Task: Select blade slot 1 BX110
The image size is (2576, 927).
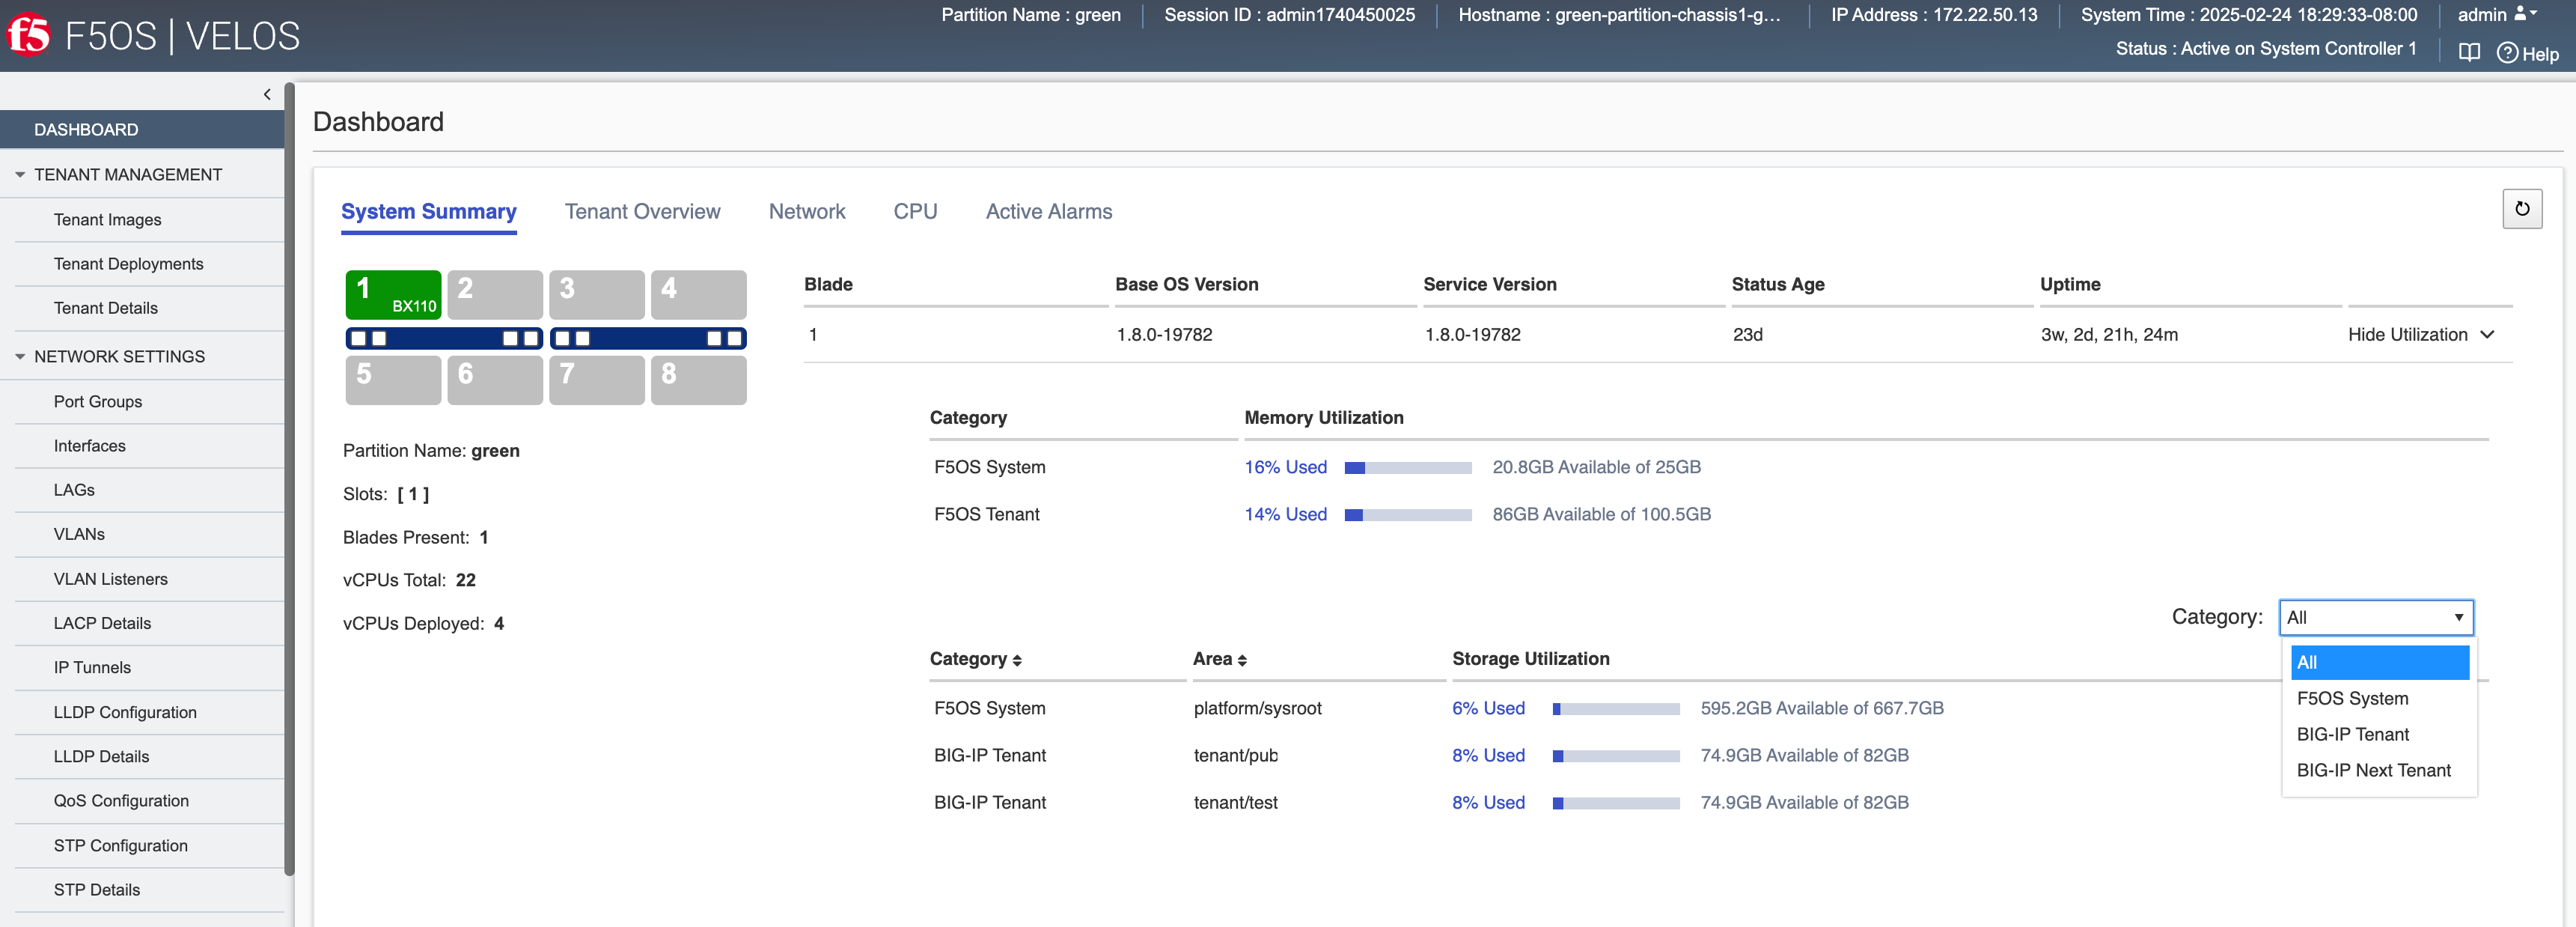Action: (x=393, y=294)
